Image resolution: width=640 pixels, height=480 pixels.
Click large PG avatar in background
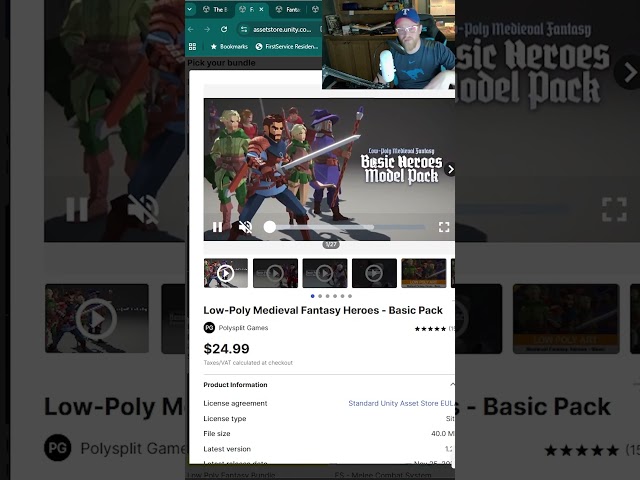pos(58,448)
